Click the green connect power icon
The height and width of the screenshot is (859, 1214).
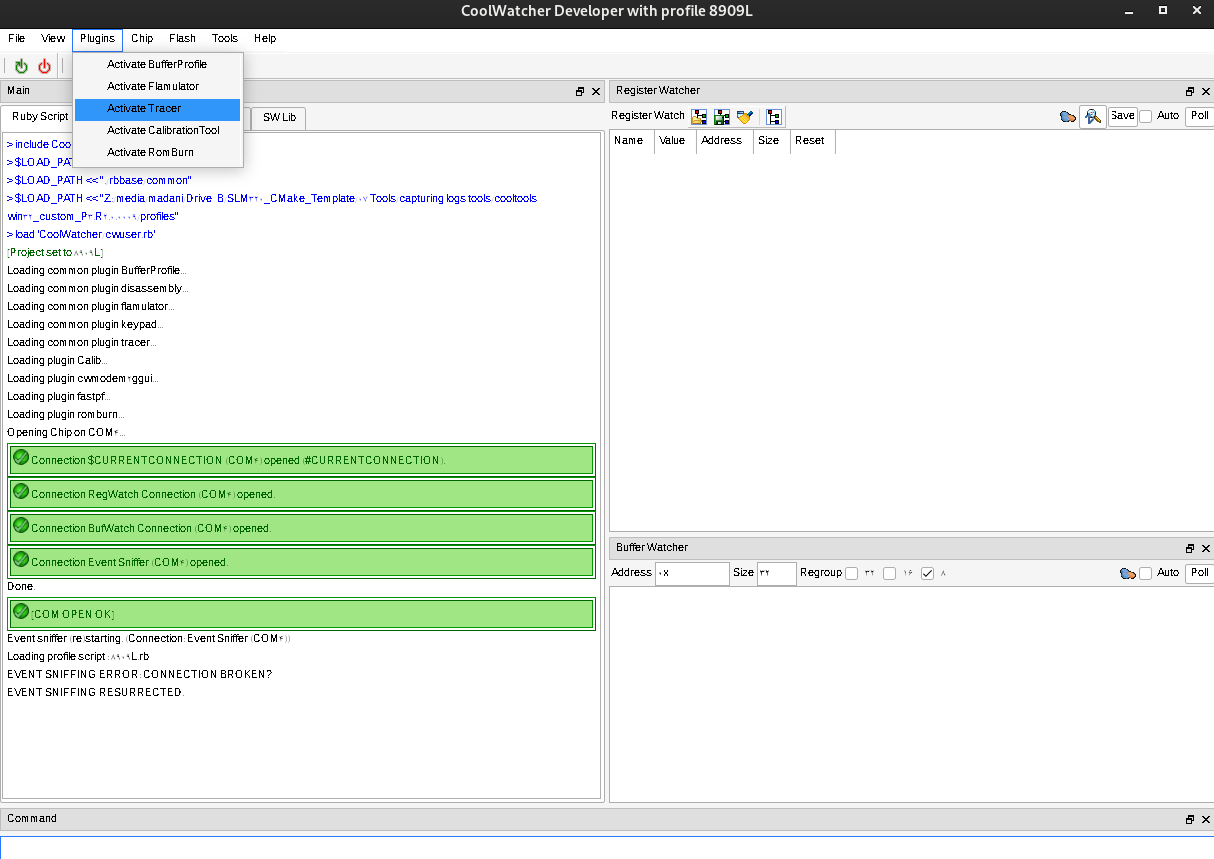click(x=21, y=66)
